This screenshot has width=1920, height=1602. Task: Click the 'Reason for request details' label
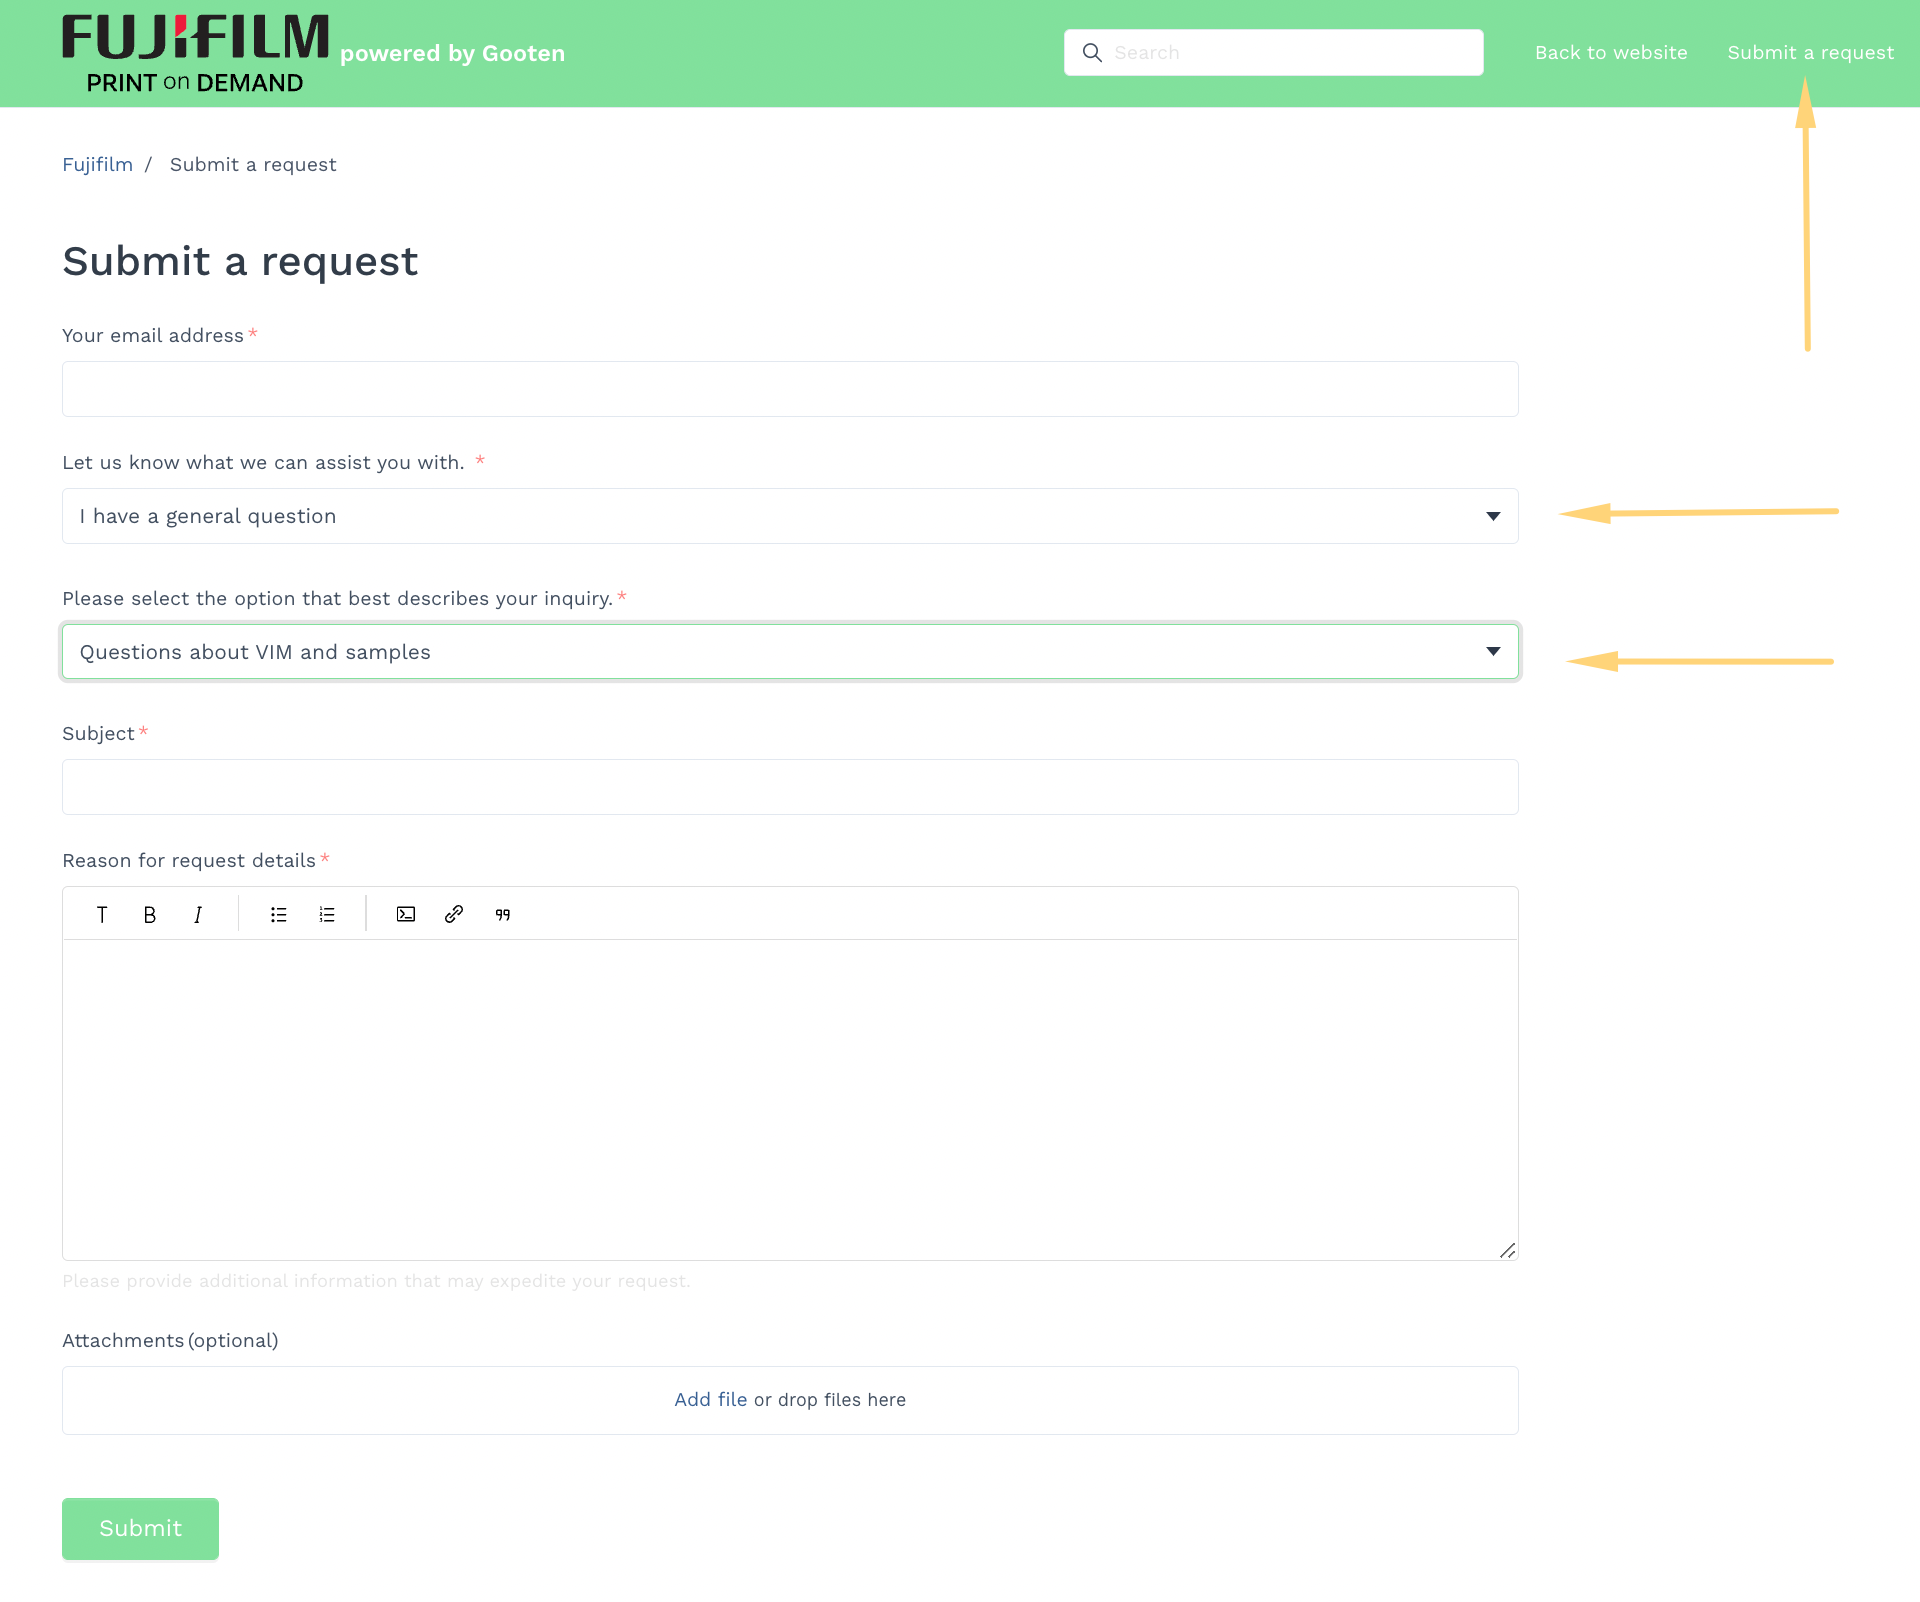click(189, 861)
